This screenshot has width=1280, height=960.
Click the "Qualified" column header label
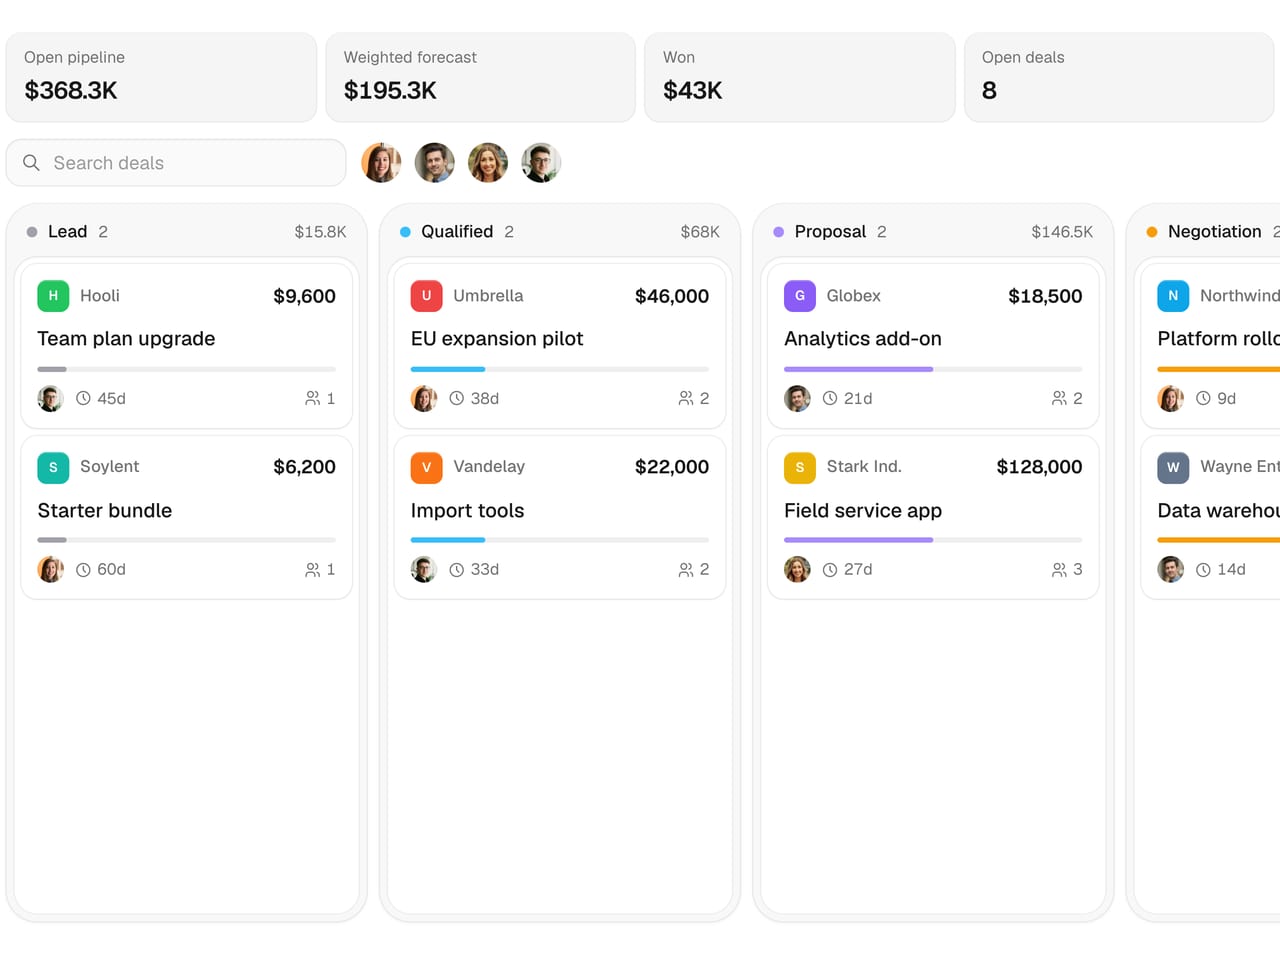(457, 232)
